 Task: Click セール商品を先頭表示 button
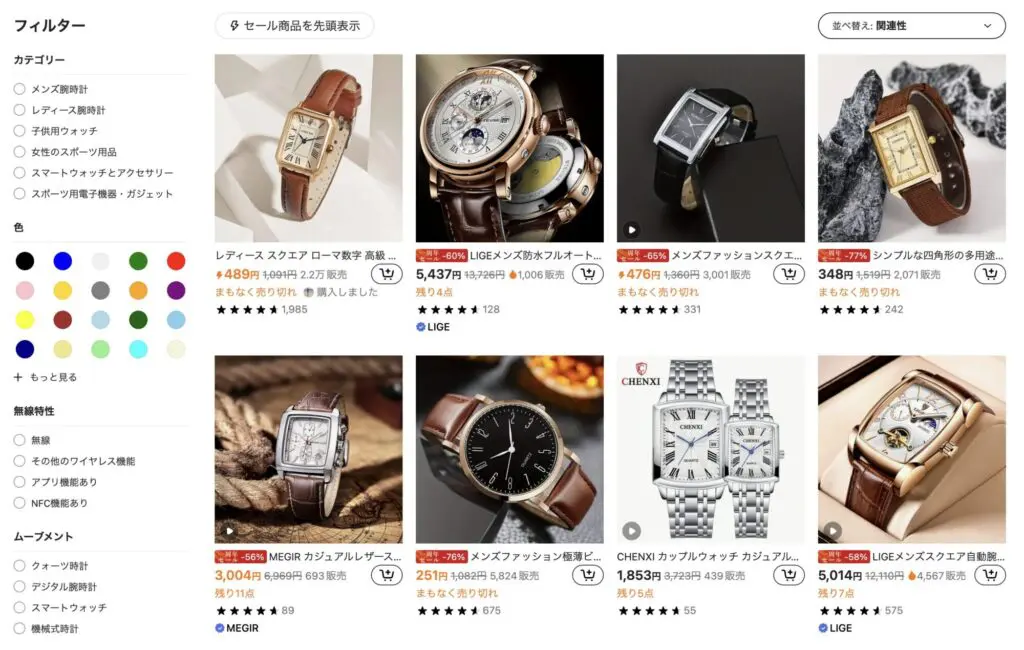point(294,26)
